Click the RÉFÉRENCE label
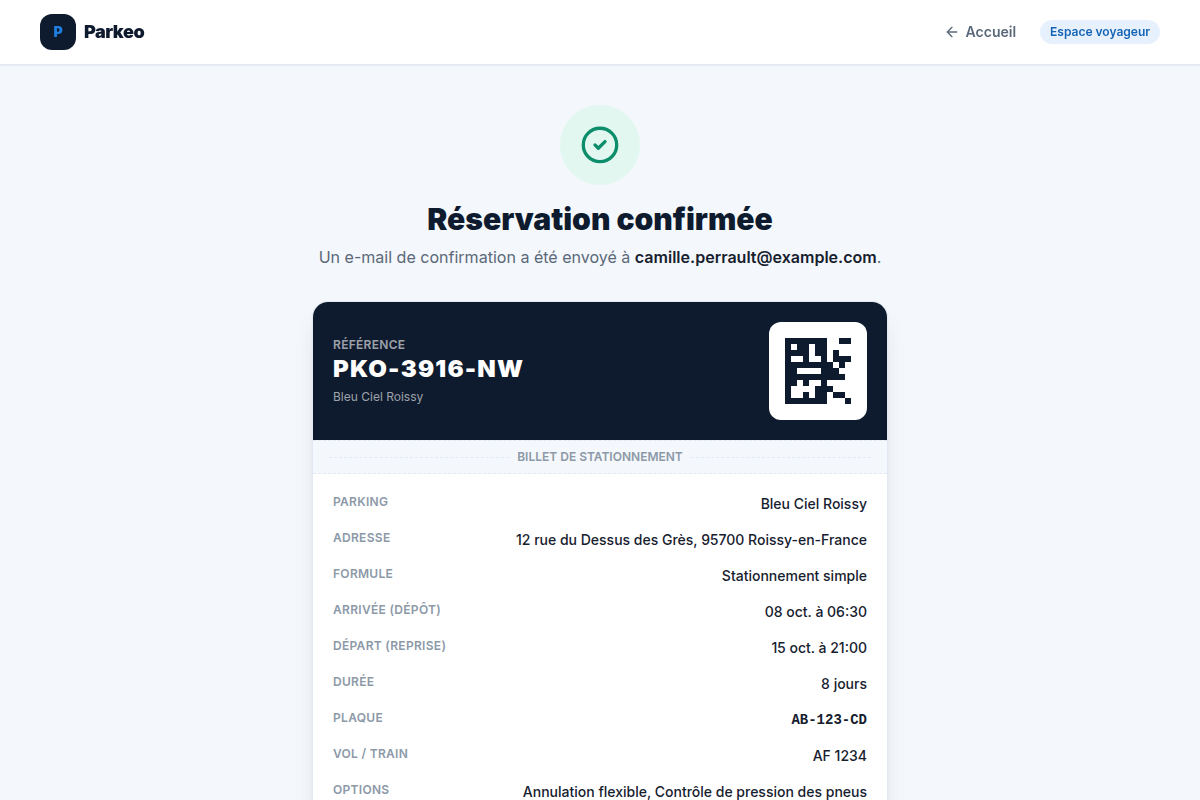This screenshot has width=1200, height=800. coord(369,344)
